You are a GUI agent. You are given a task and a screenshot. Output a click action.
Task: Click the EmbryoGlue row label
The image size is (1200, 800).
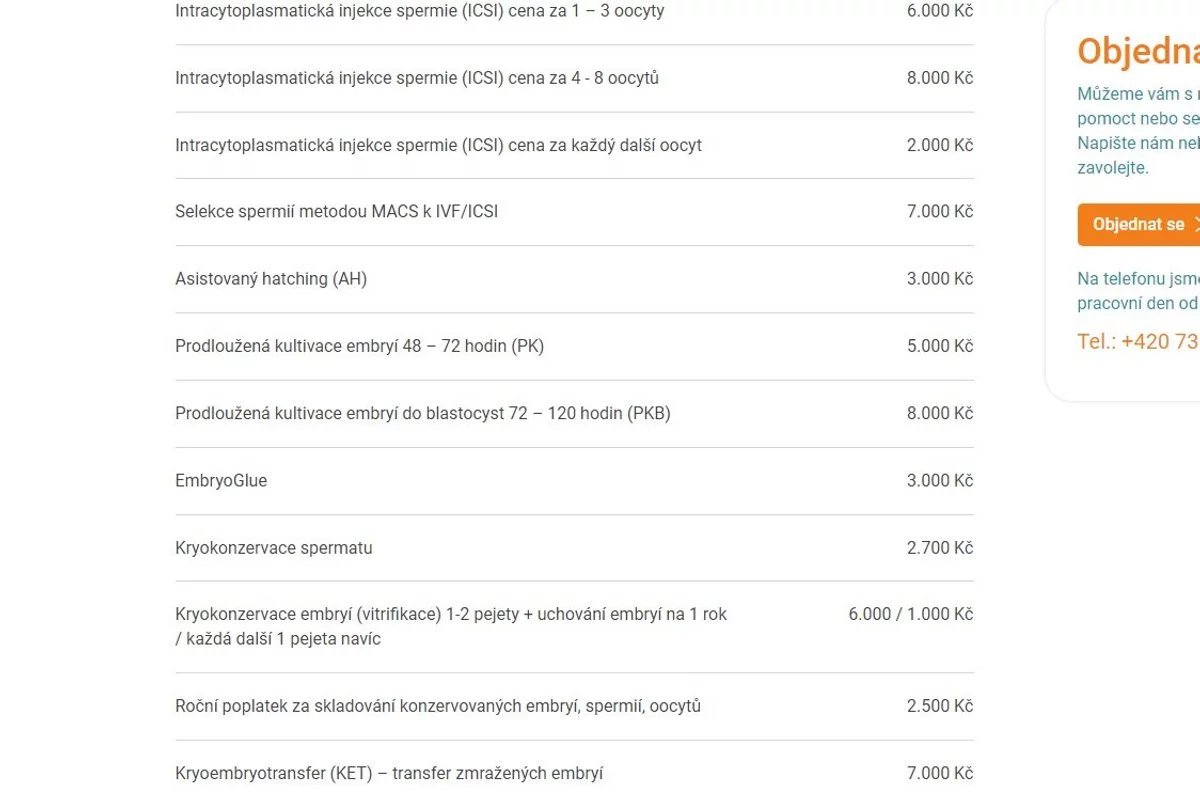tap(221, 480)
